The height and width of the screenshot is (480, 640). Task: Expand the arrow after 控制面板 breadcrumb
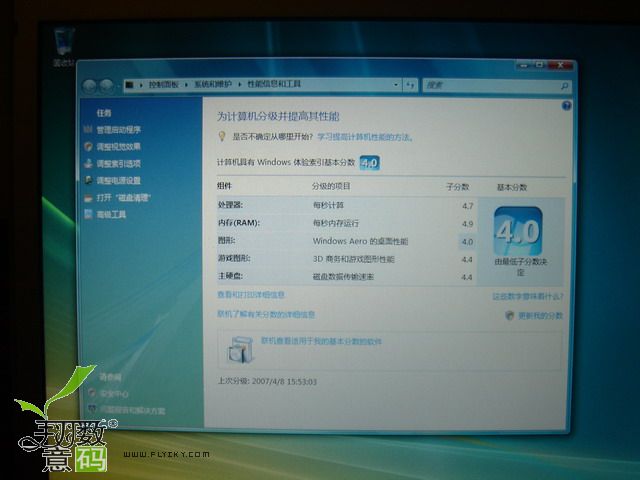click(x=186, y=85)
